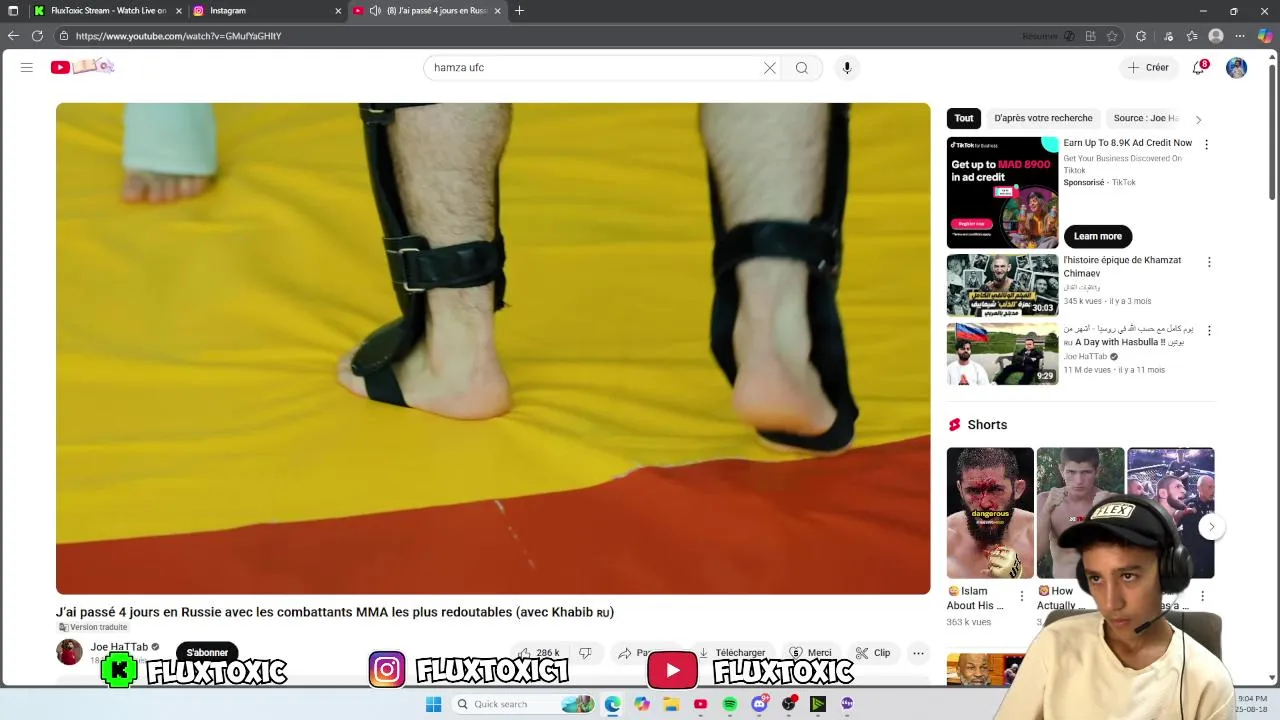
Task: Like the video showing 286 k
Action: [x=539, y=653]
